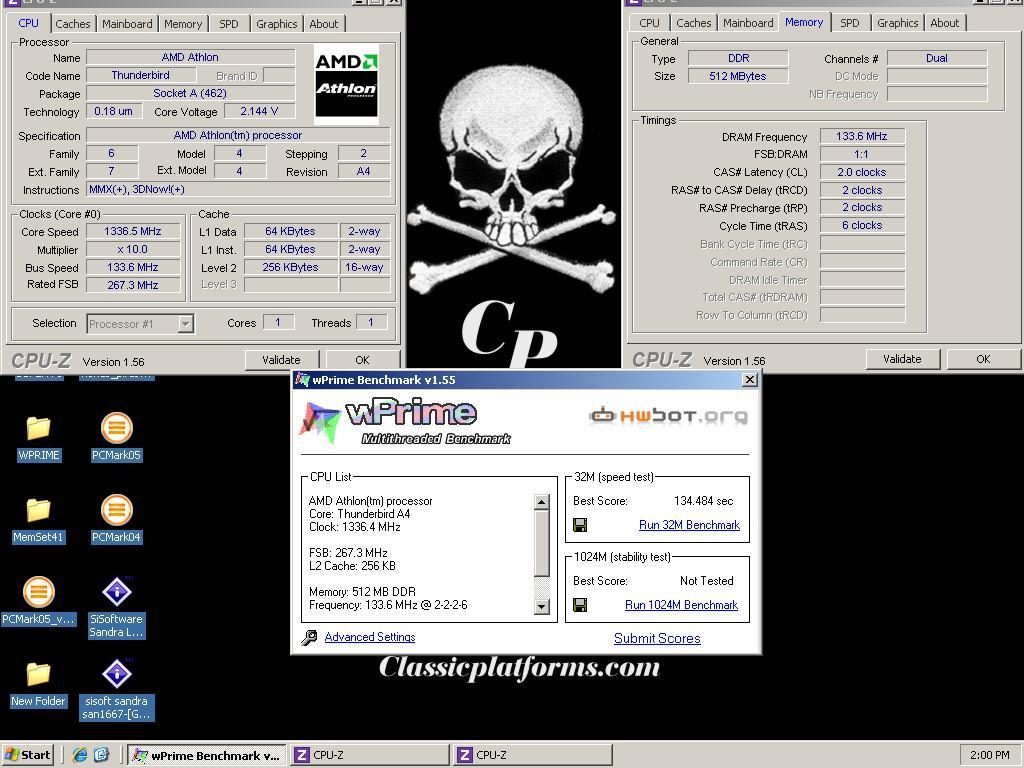Open the PCMark05 desktop shortcut
The height and width of the screenshot is (768, 1024).
(116, 438)
